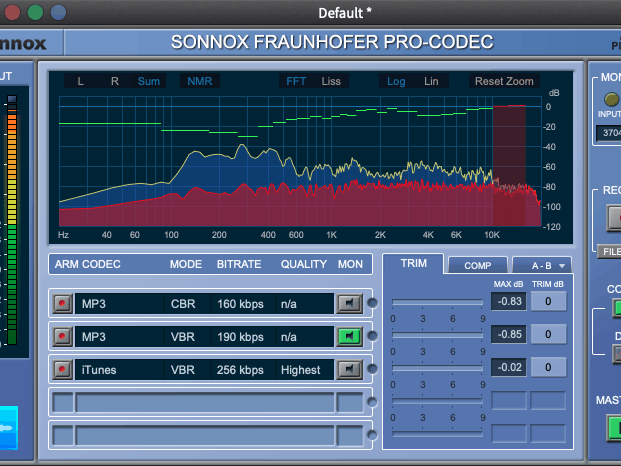
Task: Click Max dB readout -0.83
Action: tap(509, 301)
